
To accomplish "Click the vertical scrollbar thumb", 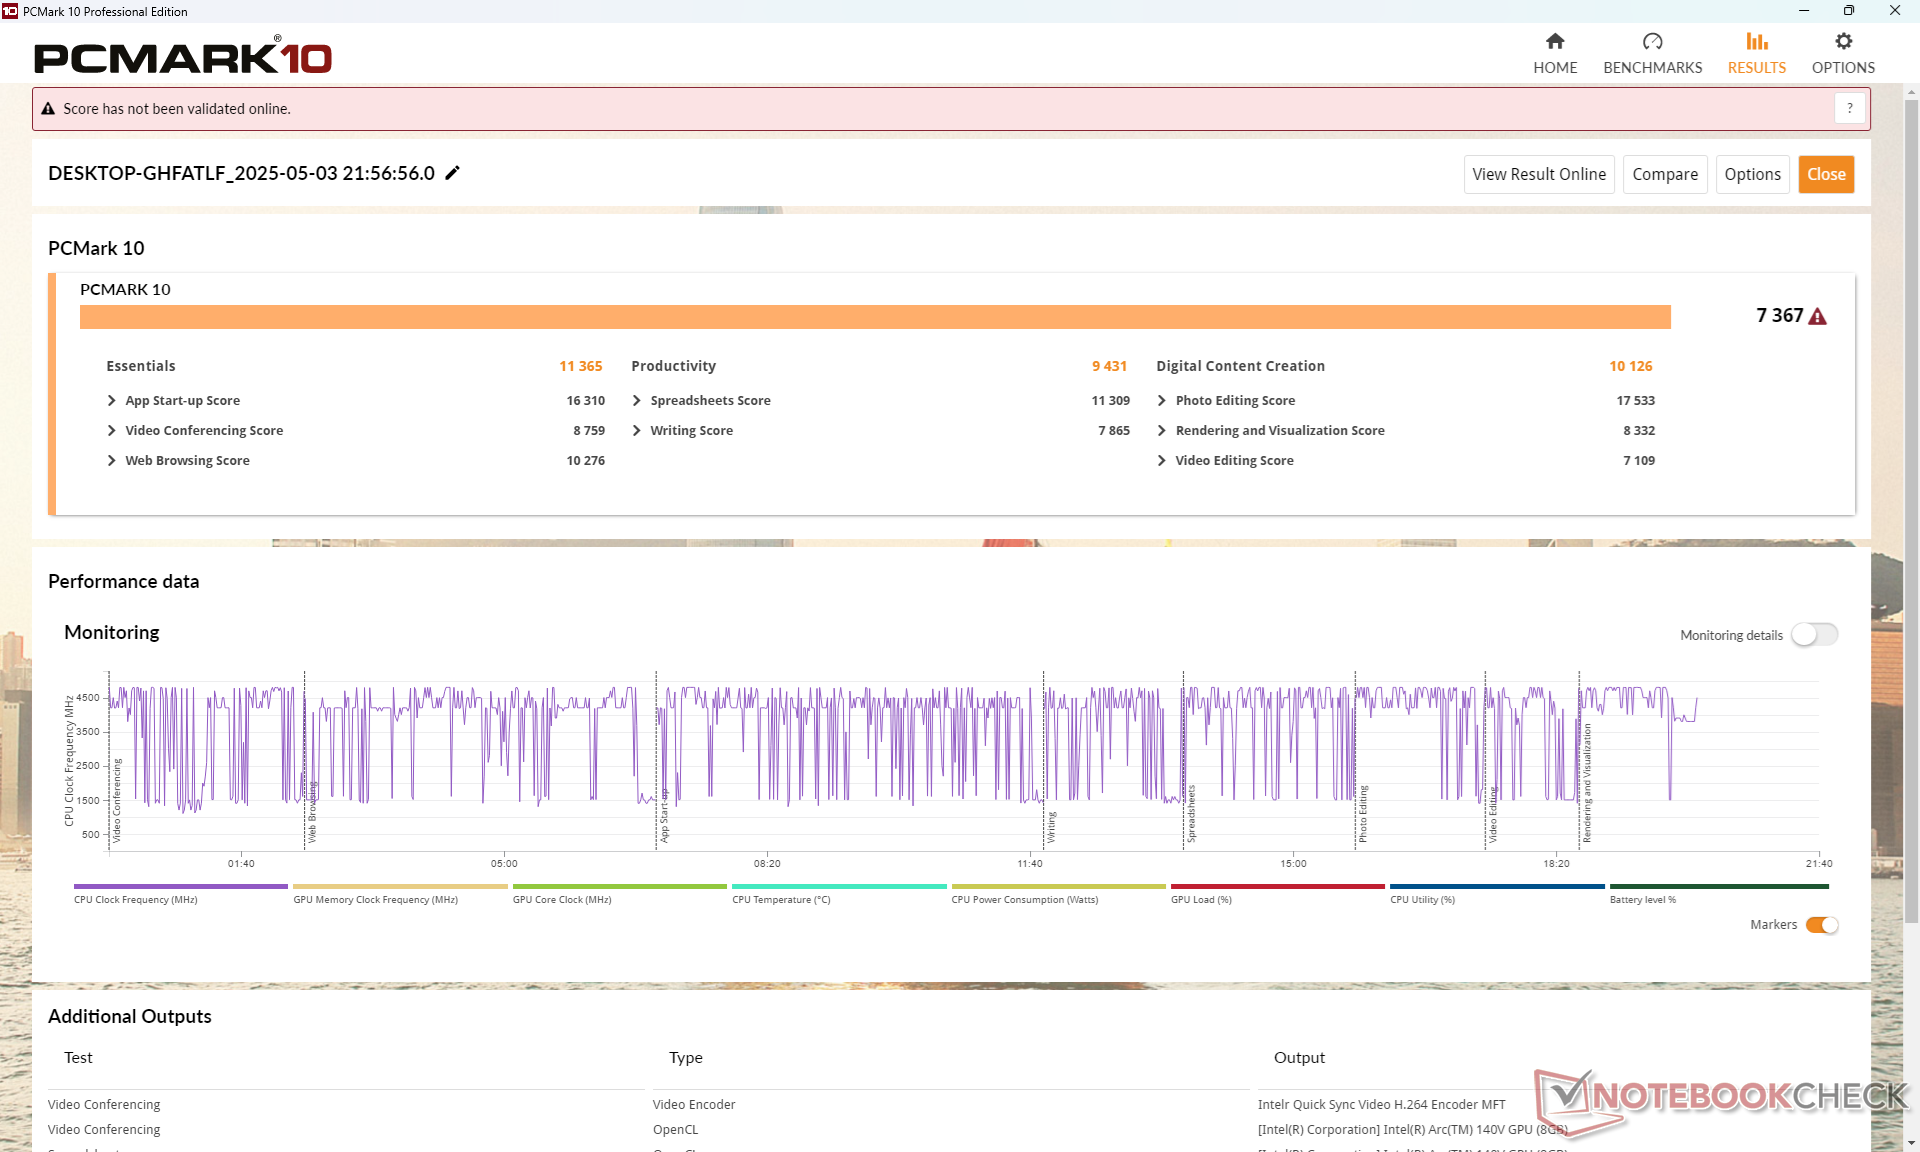I will pos(1911,510).
